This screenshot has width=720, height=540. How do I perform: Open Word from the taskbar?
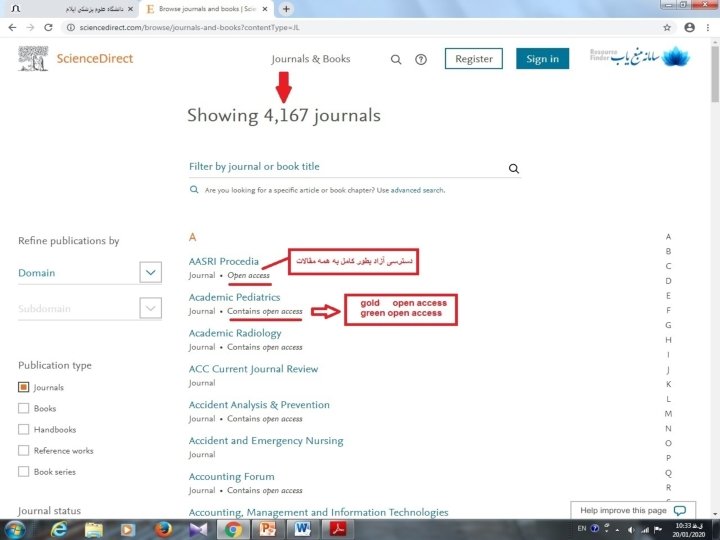click(303, 529)
